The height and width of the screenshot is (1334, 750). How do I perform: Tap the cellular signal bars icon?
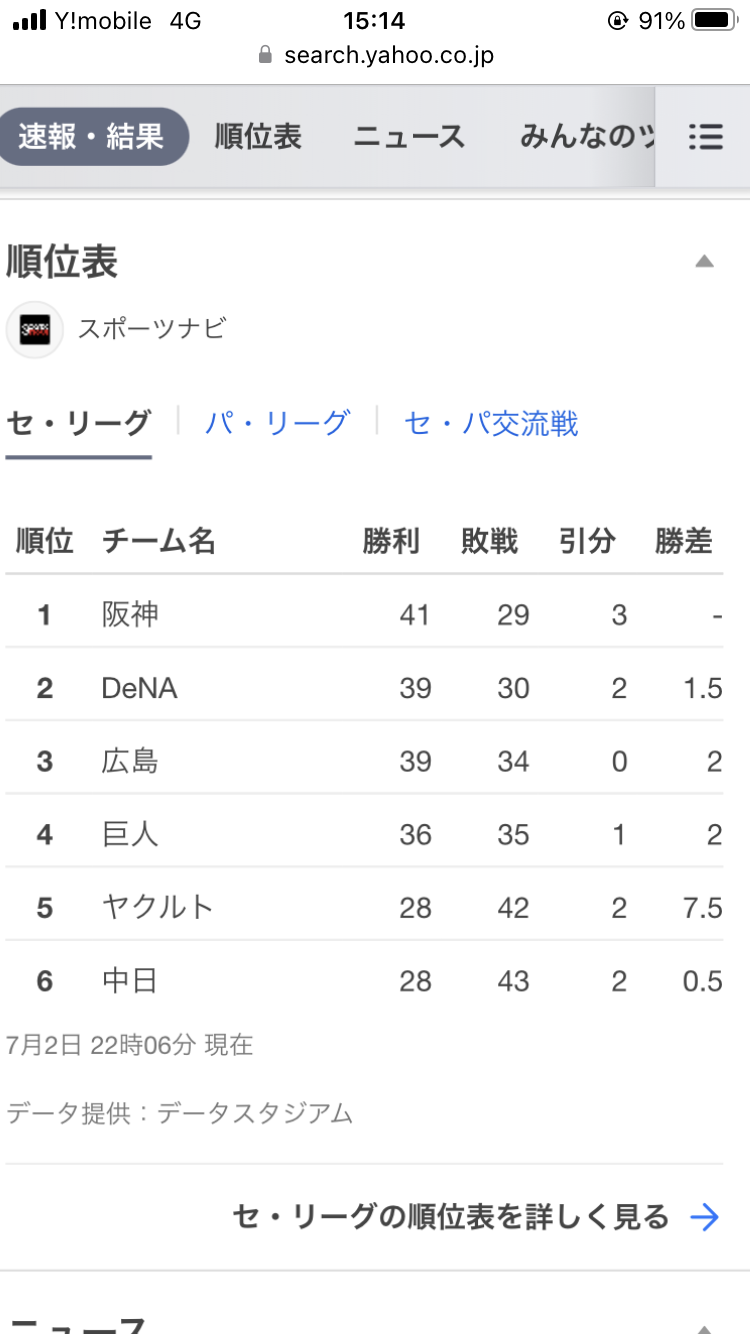[30, 20]
